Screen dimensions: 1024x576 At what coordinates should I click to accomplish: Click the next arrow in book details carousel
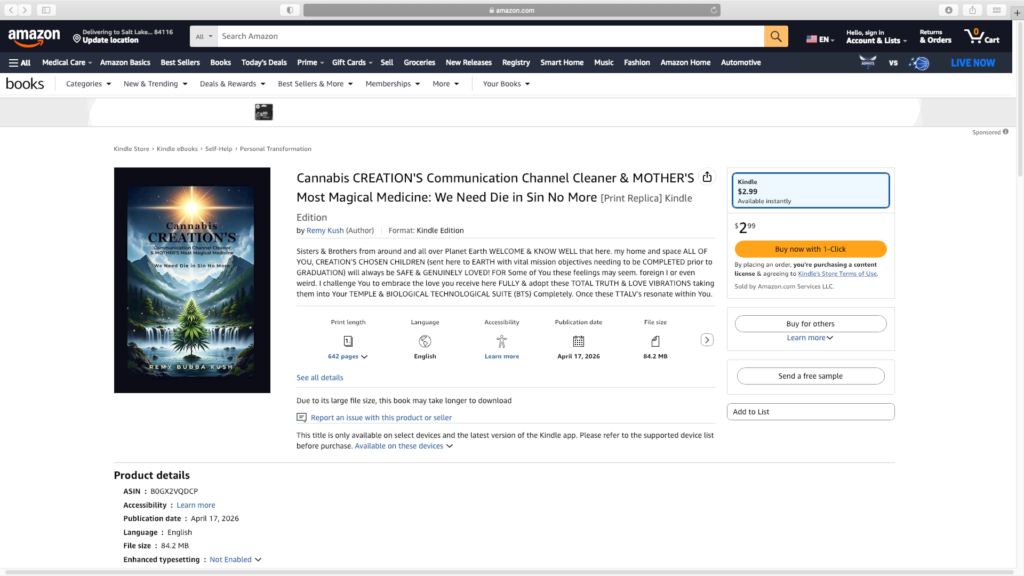pyautogui.click(x=707, y=340)
